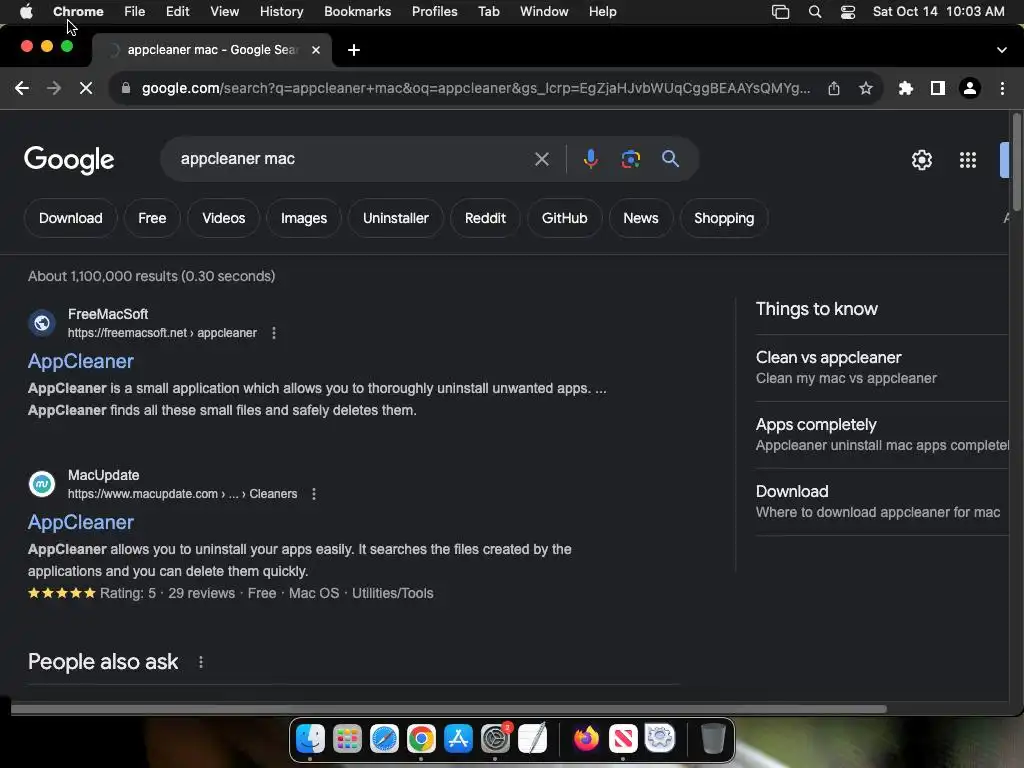Viewport: 1024px width, 768px height.
Task: Open Finder from the dock
Action: (x=310, y=739)
